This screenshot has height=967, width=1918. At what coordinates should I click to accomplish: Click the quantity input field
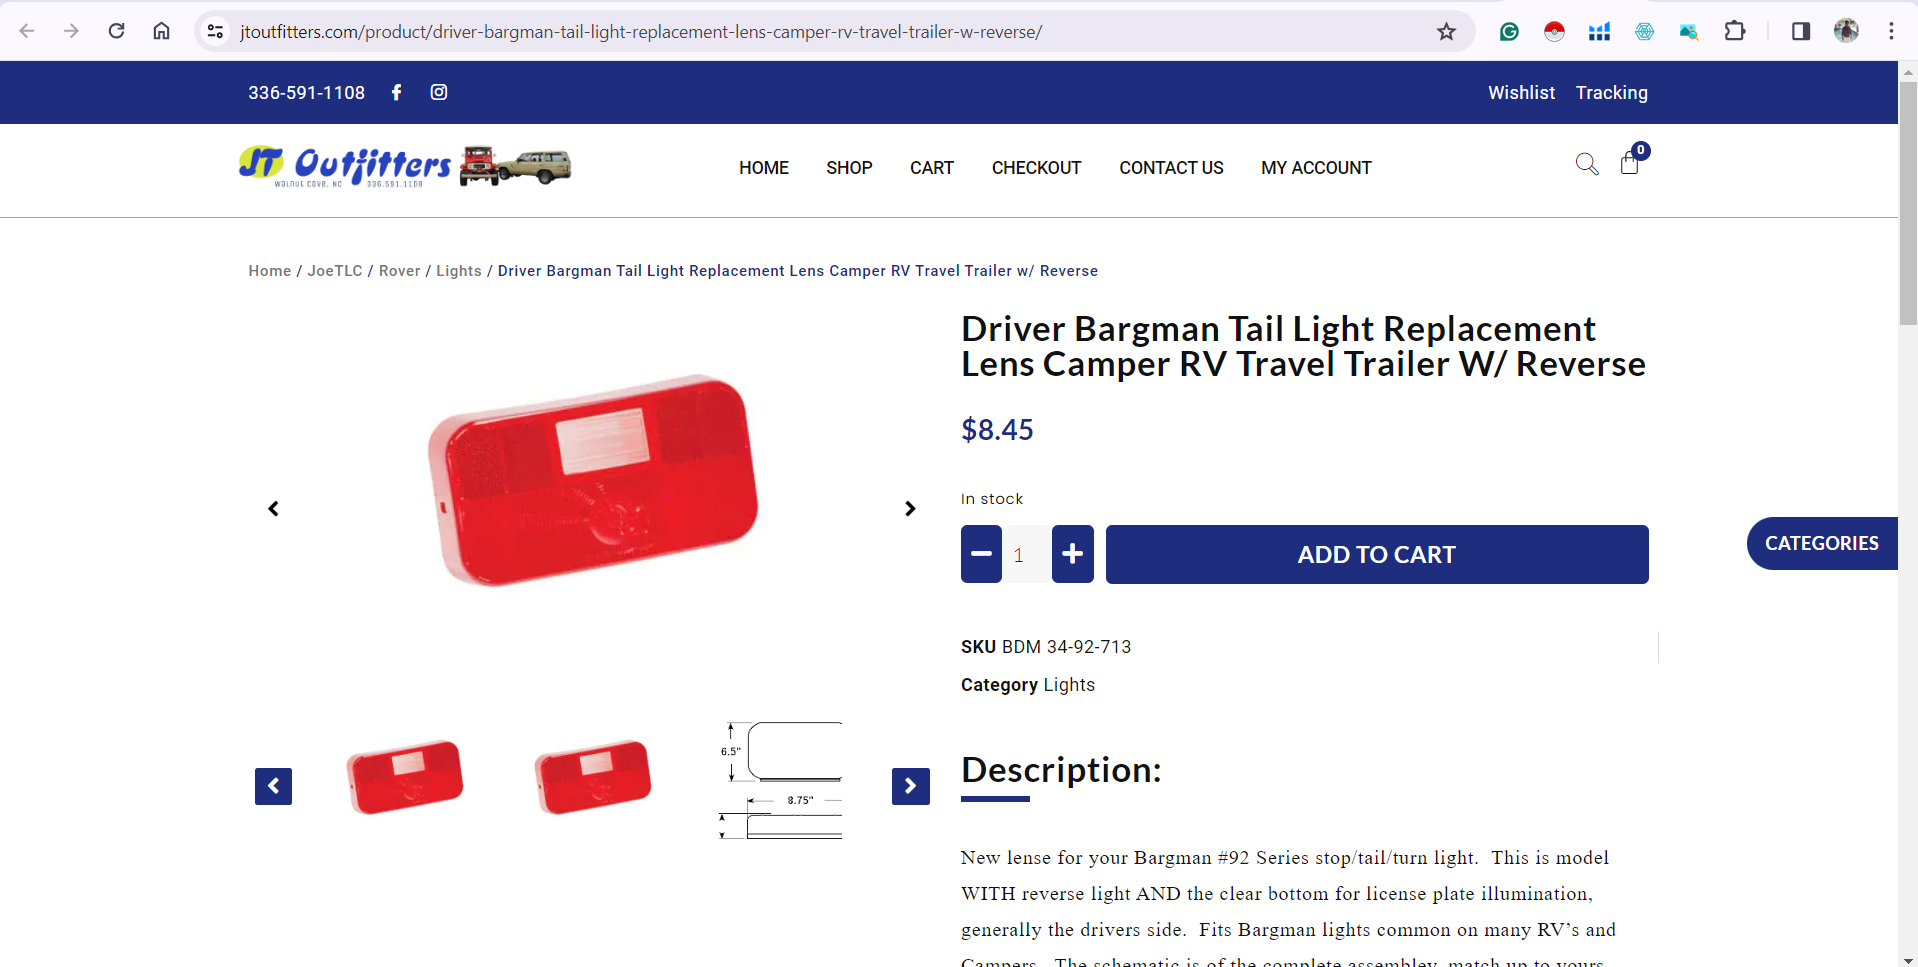pos(1027,554)
